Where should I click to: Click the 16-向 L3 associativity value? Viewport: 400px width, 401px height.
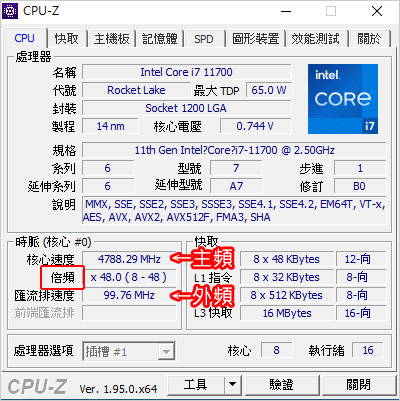361,313
